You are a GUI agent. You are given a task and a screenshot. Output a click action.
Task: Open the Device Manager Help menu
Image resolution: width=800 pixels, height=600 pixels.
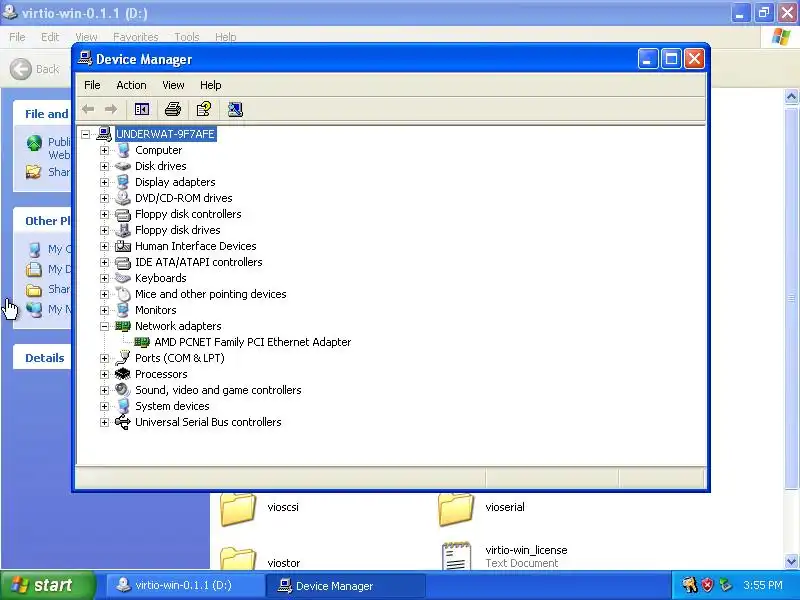click(x=210, y=85)
